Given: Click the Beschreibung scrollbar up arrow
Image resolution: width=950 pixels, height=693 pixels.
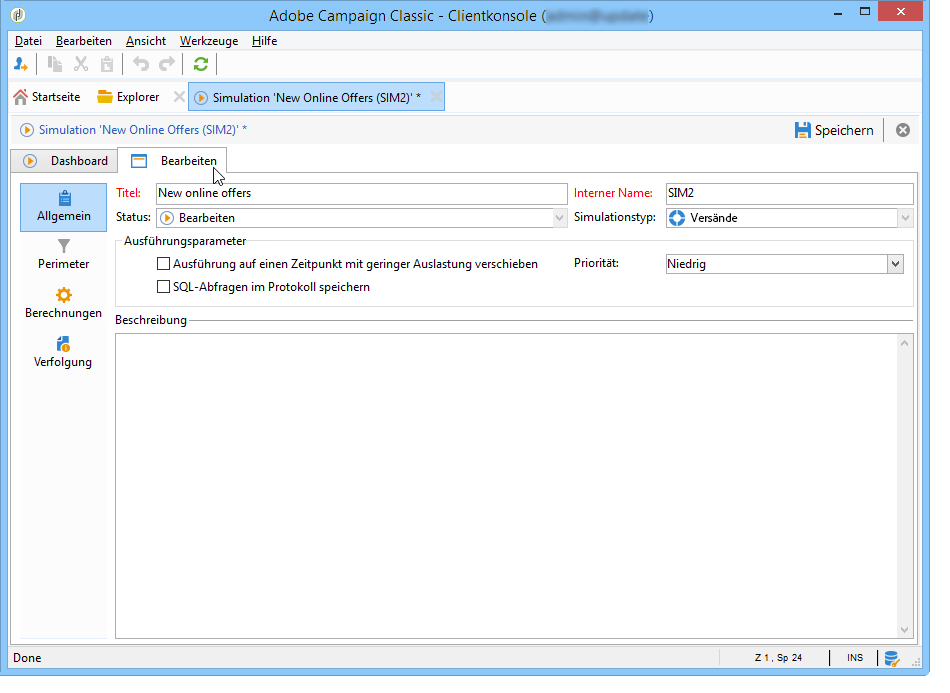Looking at the screenshot, I should 905,343.
